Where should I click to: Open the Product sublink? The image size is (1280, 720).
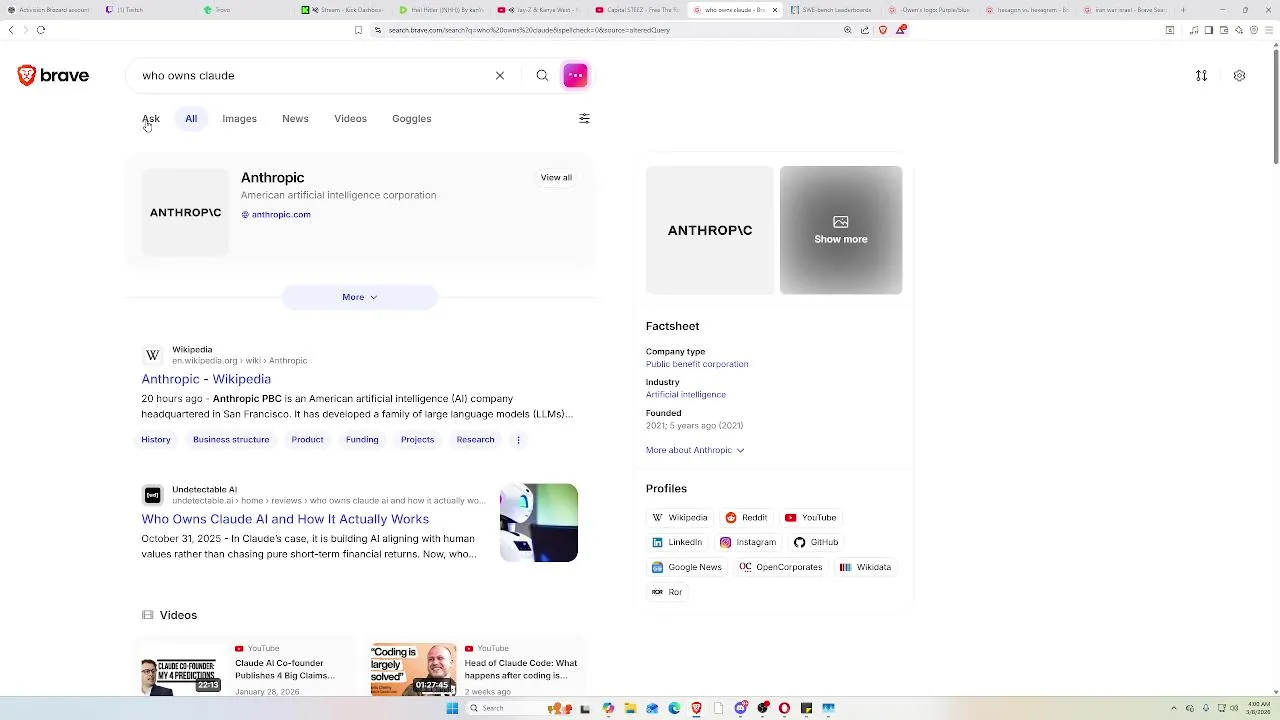pyautogui.click(x=307, y=440)
